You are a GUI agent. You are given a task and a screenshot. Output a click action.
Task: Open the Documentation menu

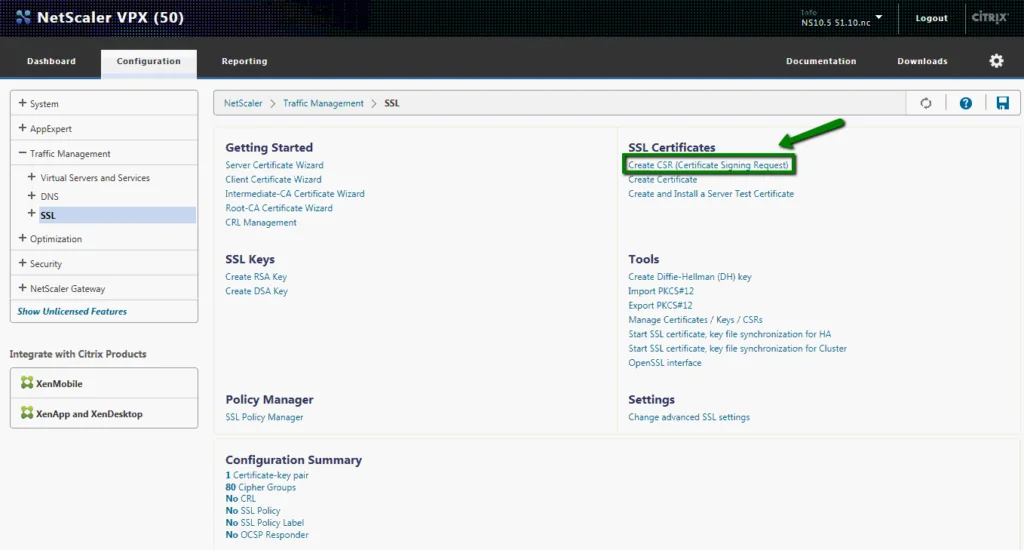coord(821,61)
